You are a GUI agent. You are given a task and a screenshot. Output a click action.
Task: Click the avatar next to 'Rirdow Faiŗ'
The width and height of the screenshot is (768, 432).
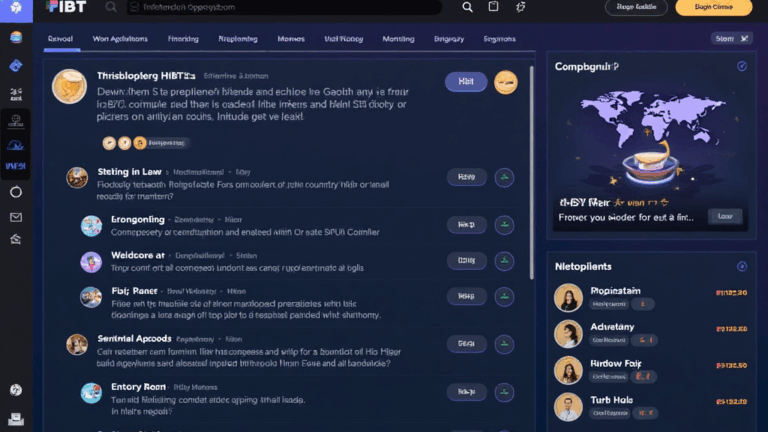pyautogui.click(x=568, y=370)
